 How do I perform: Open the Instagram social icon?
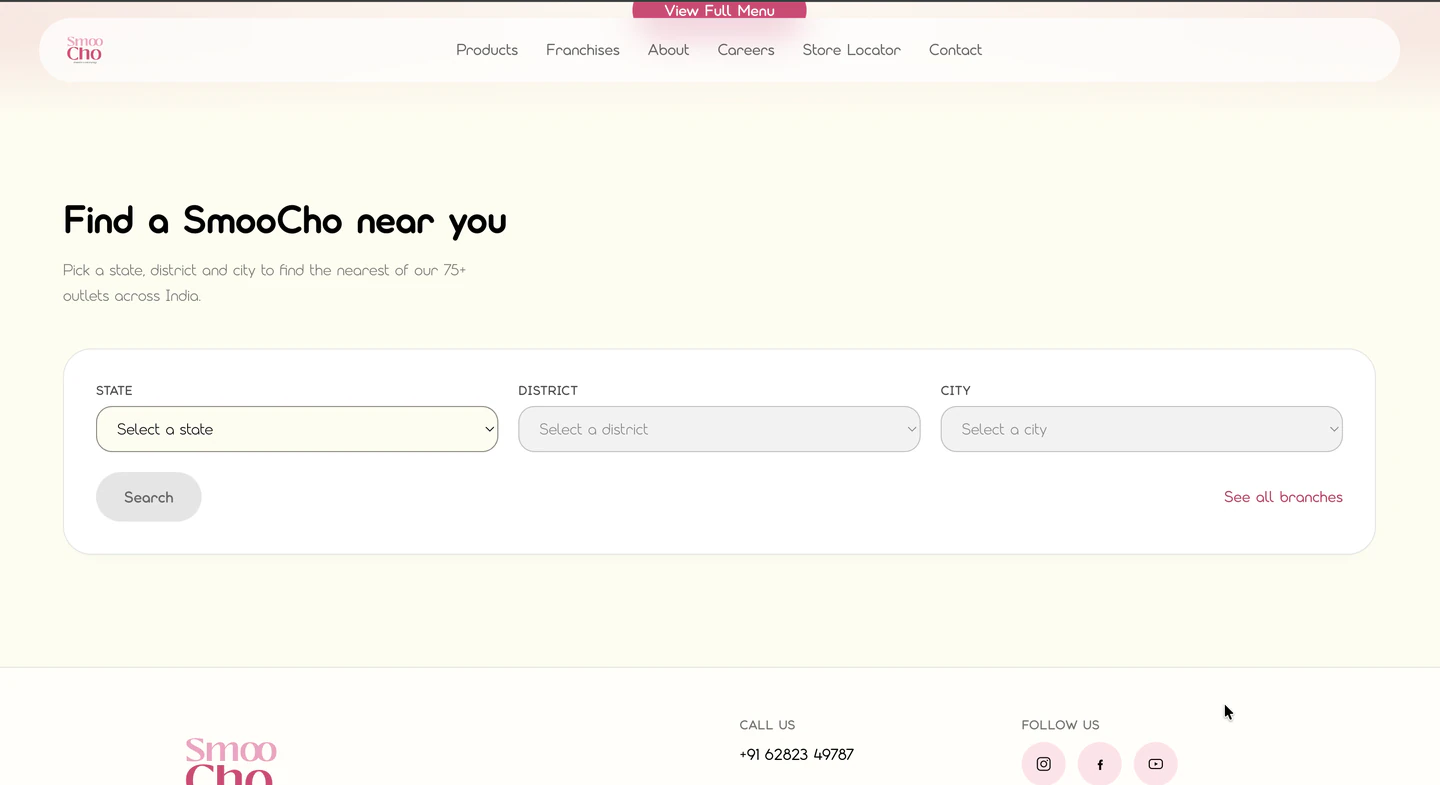click(x=1043, y=764)
